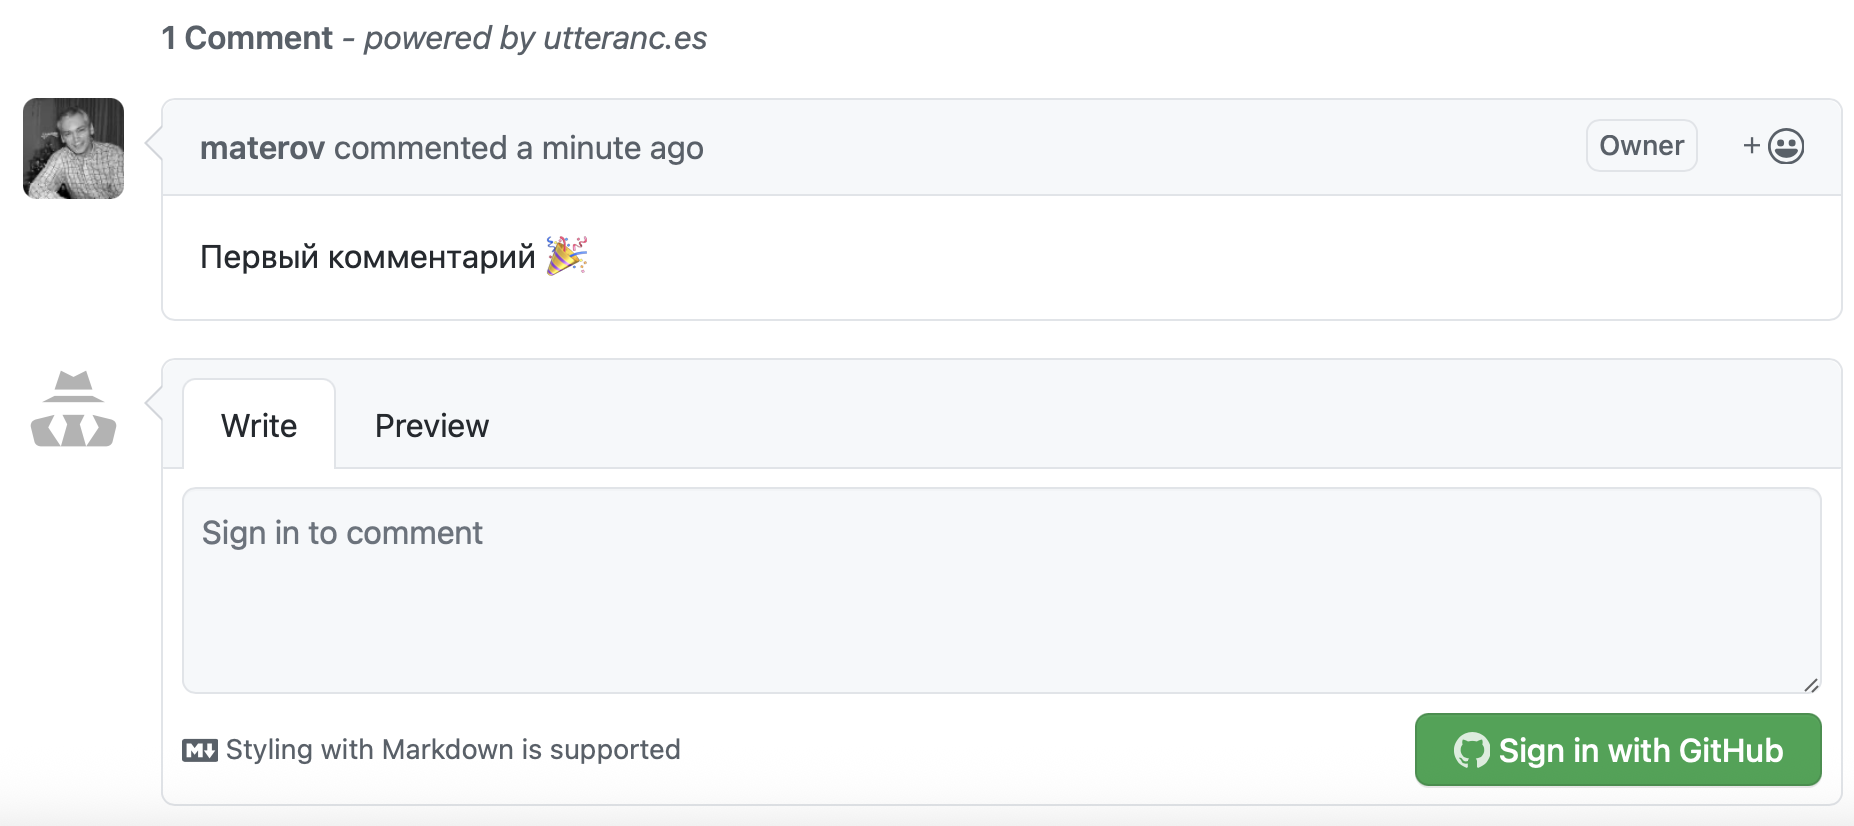
Task: Click materov's profile photo avatar
Action: (x=73, y=148)
